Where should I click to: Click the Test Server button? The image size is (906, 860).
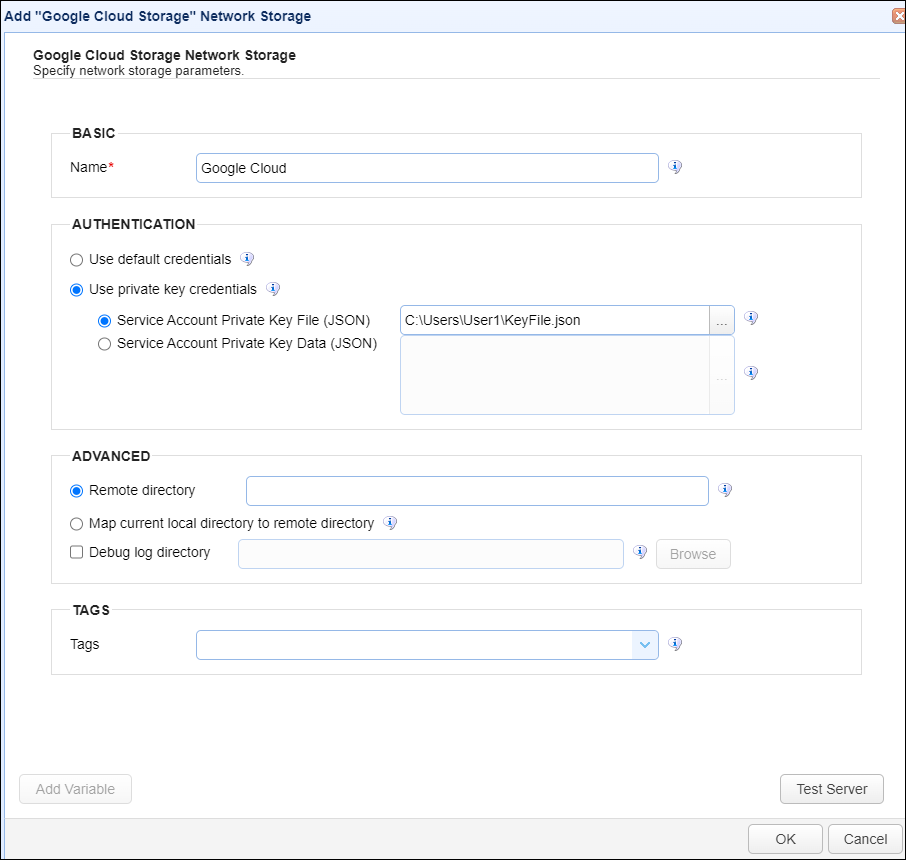coord(831,789)
